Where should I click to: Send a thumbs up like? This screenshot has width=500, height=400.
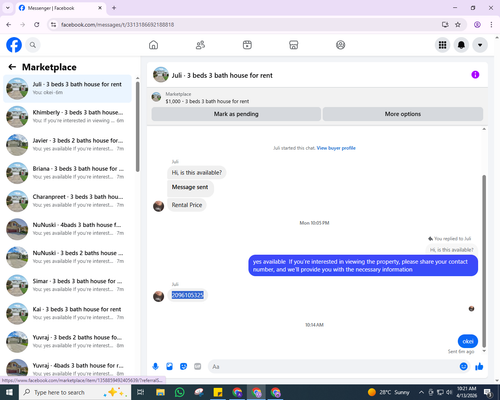point(479,367)
